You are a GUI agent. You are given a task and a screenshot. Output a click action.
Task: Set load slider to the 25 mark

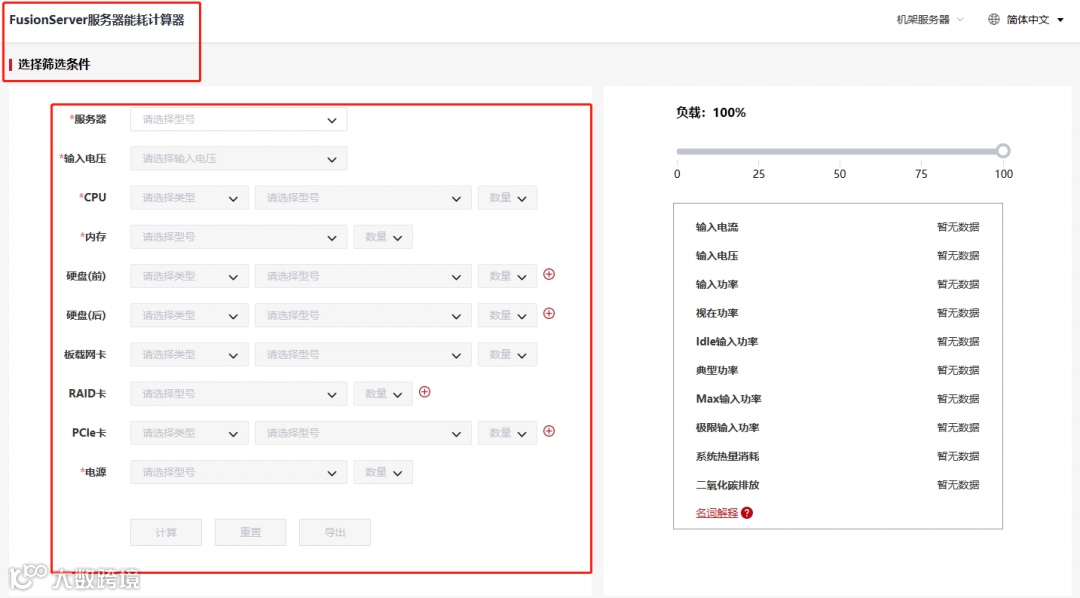[758, 151]
